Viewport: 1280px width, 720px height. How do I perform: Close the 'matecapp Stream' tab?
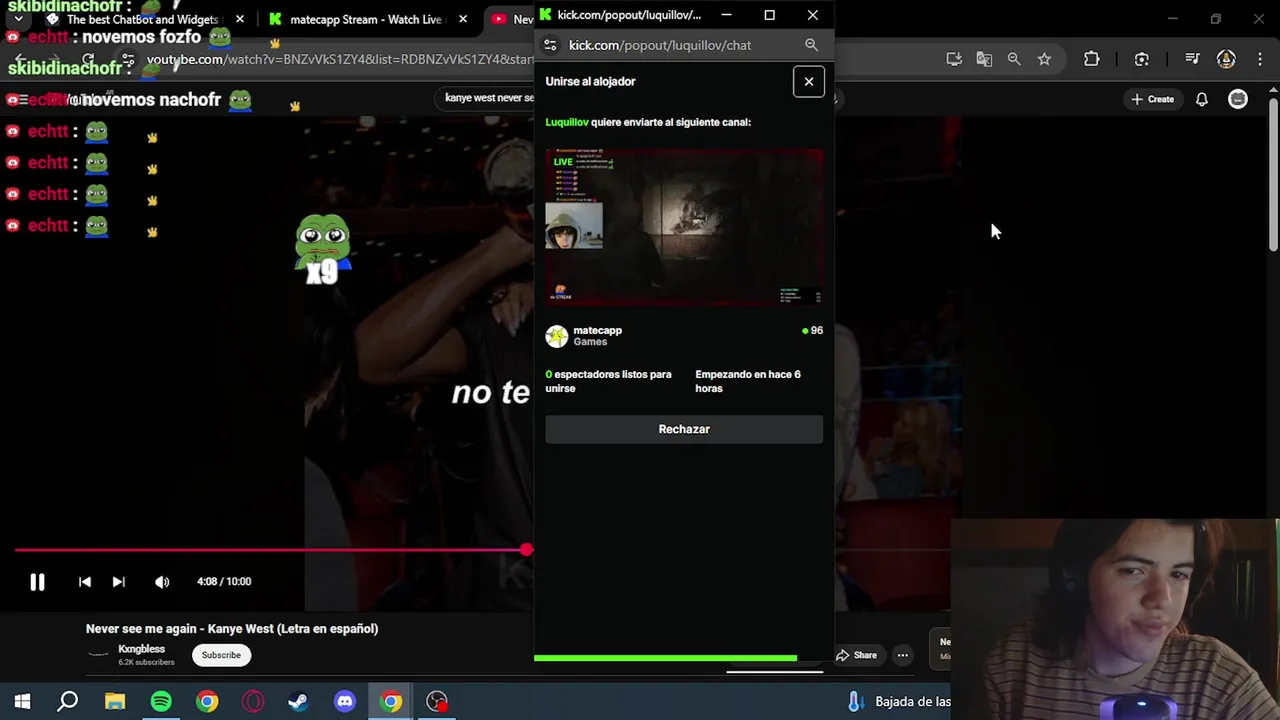[x=463, y=19]
